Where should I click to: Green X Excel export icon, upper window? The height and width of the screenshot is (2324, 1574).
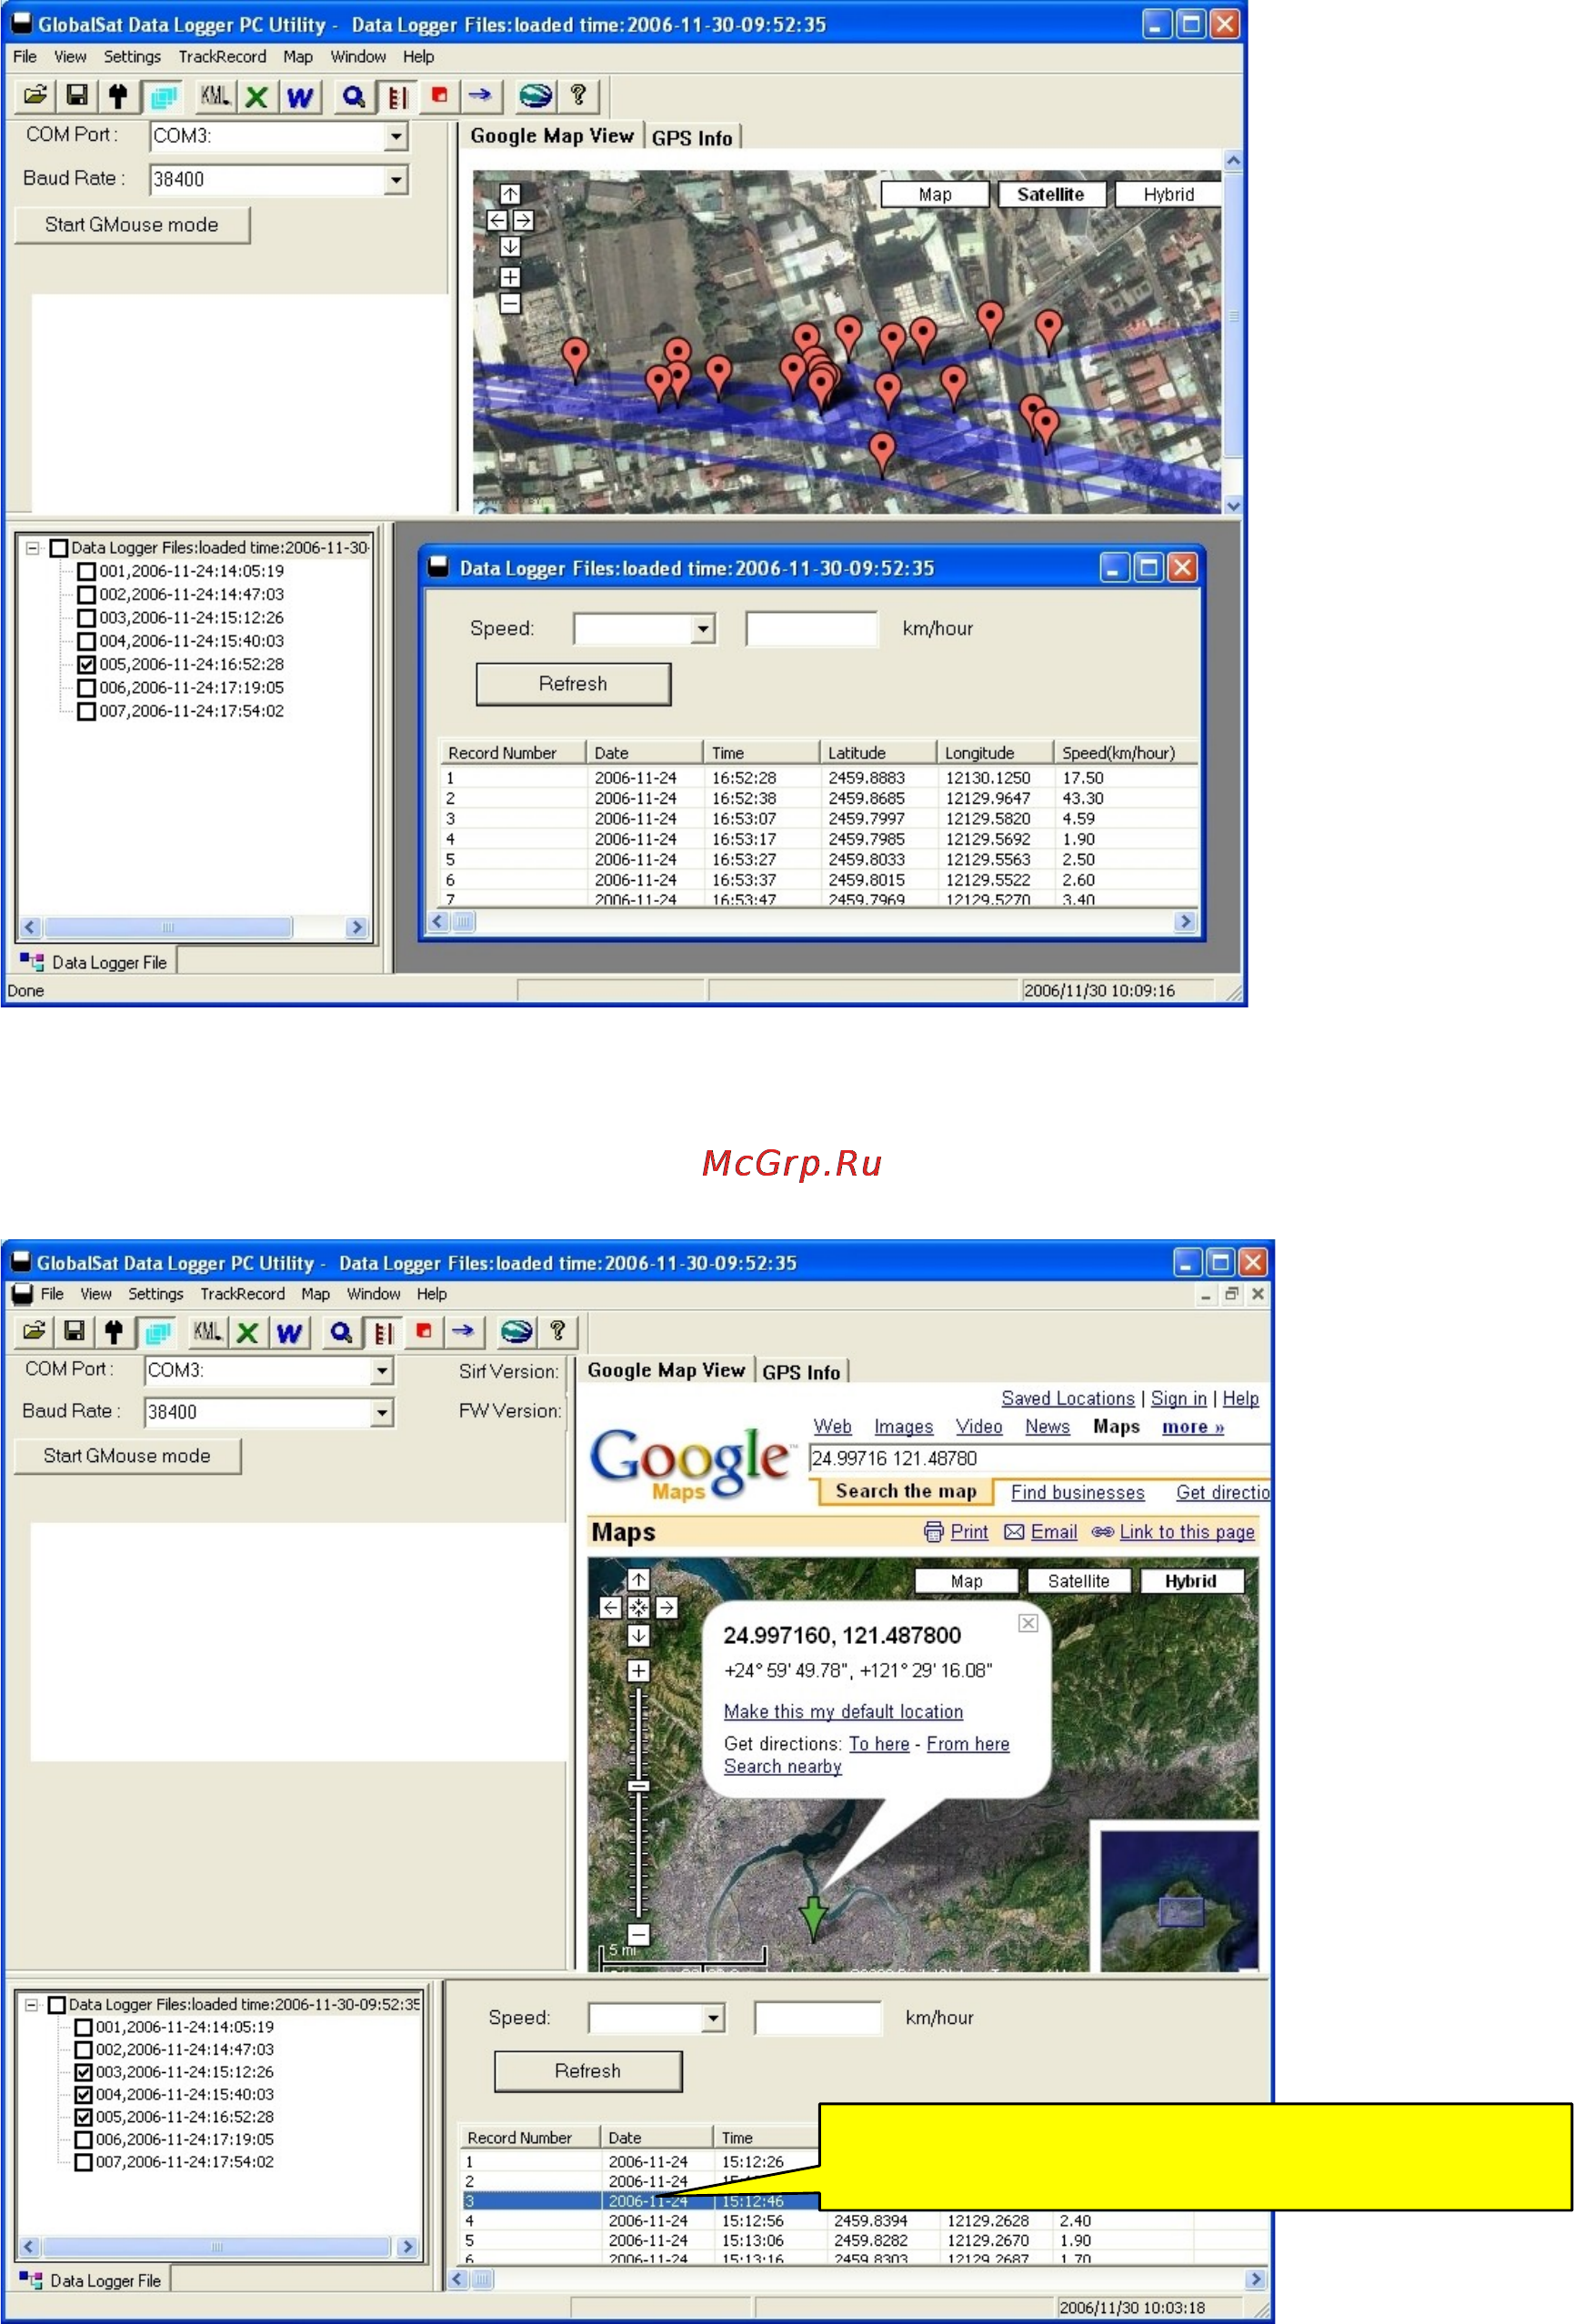point(256,96)
